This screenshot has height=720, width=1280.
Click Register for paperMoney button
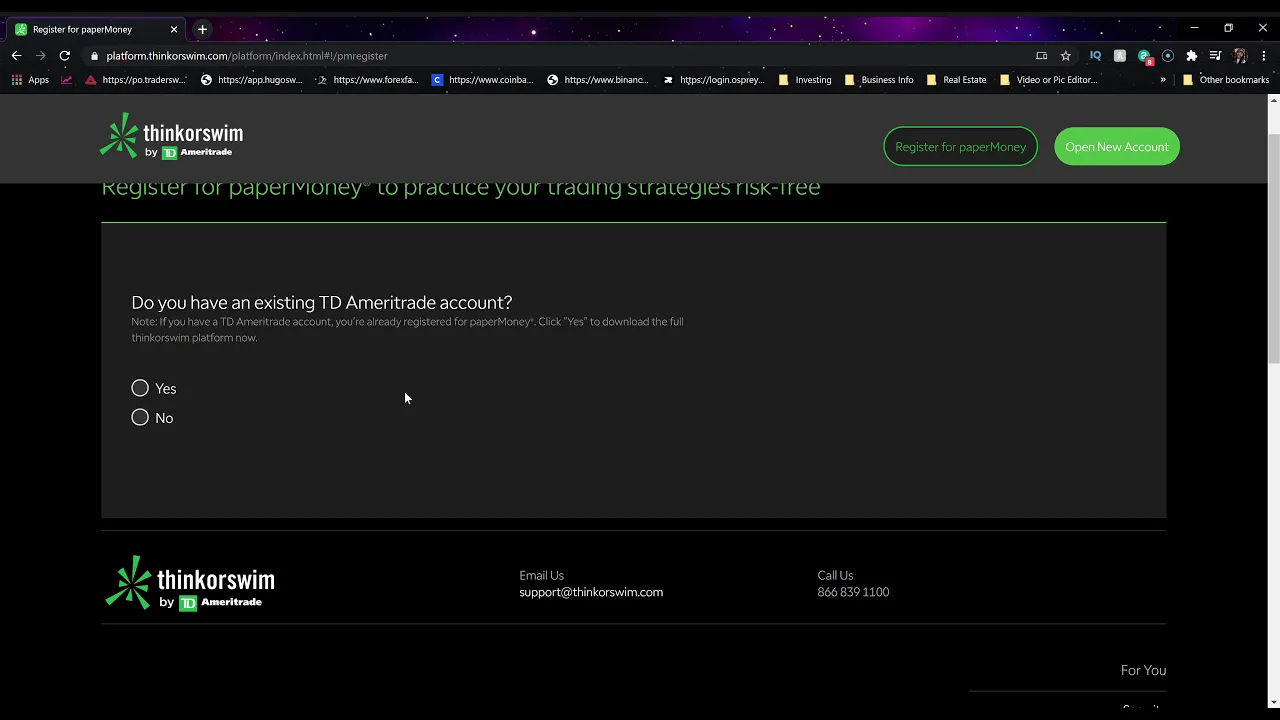click(x=960, y=147)
